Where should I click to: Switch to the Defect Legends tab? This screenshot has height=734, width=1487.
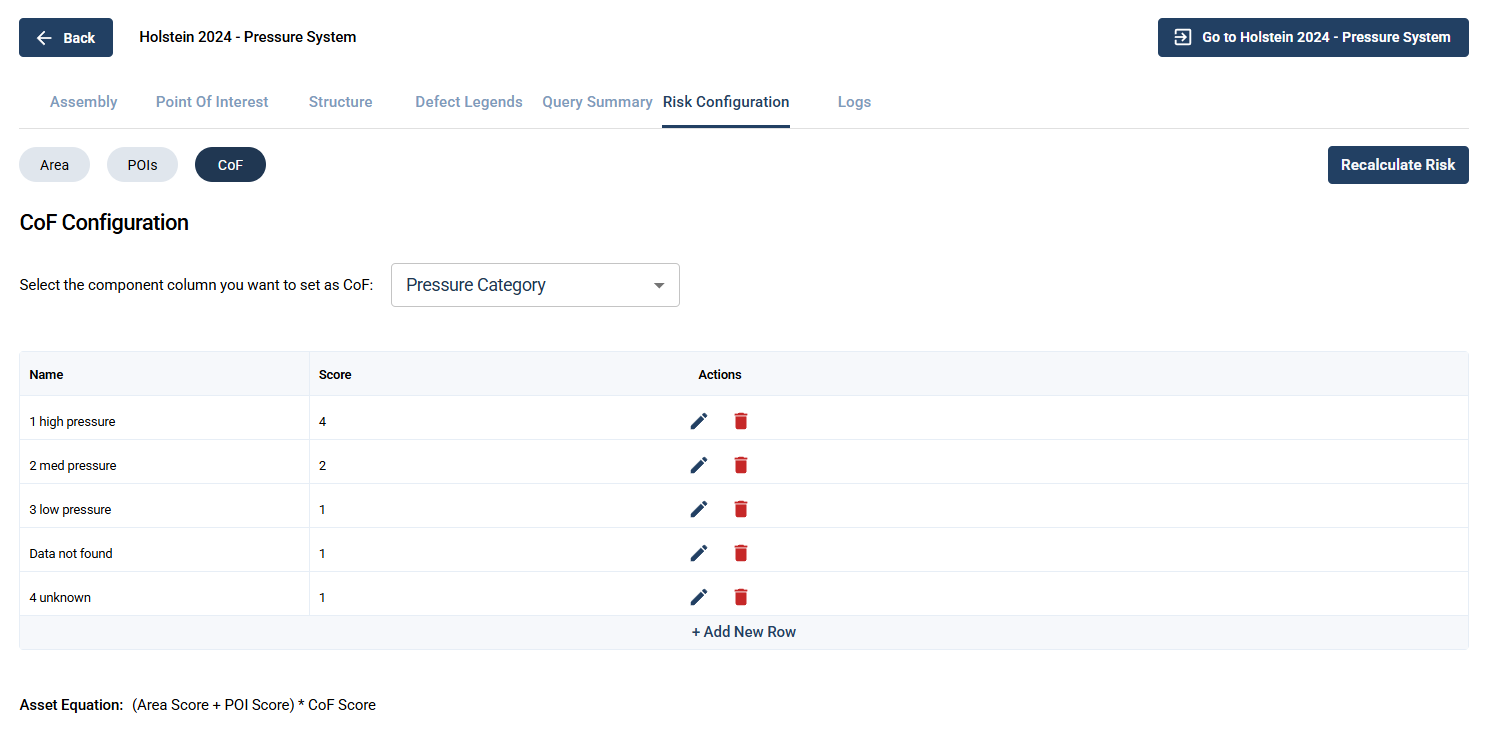[469, 102]
